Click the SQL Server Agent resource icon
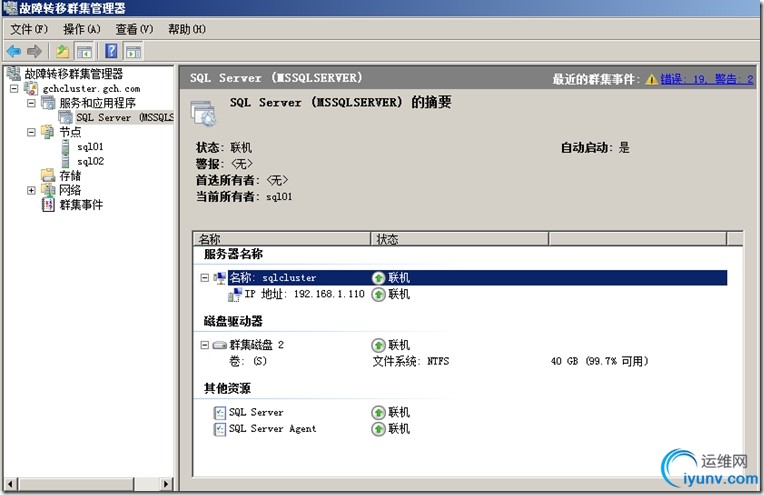The image size is (764, 495). [220, 429]
